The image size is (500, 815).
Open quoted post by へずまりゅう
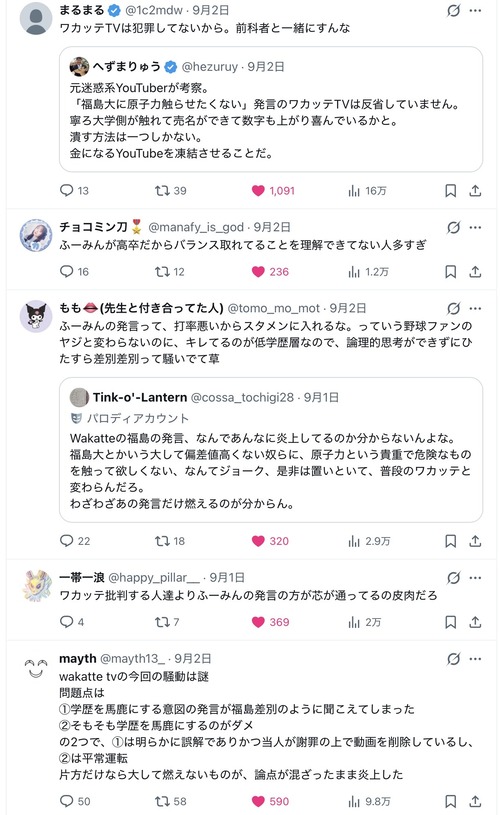[271, 109]
